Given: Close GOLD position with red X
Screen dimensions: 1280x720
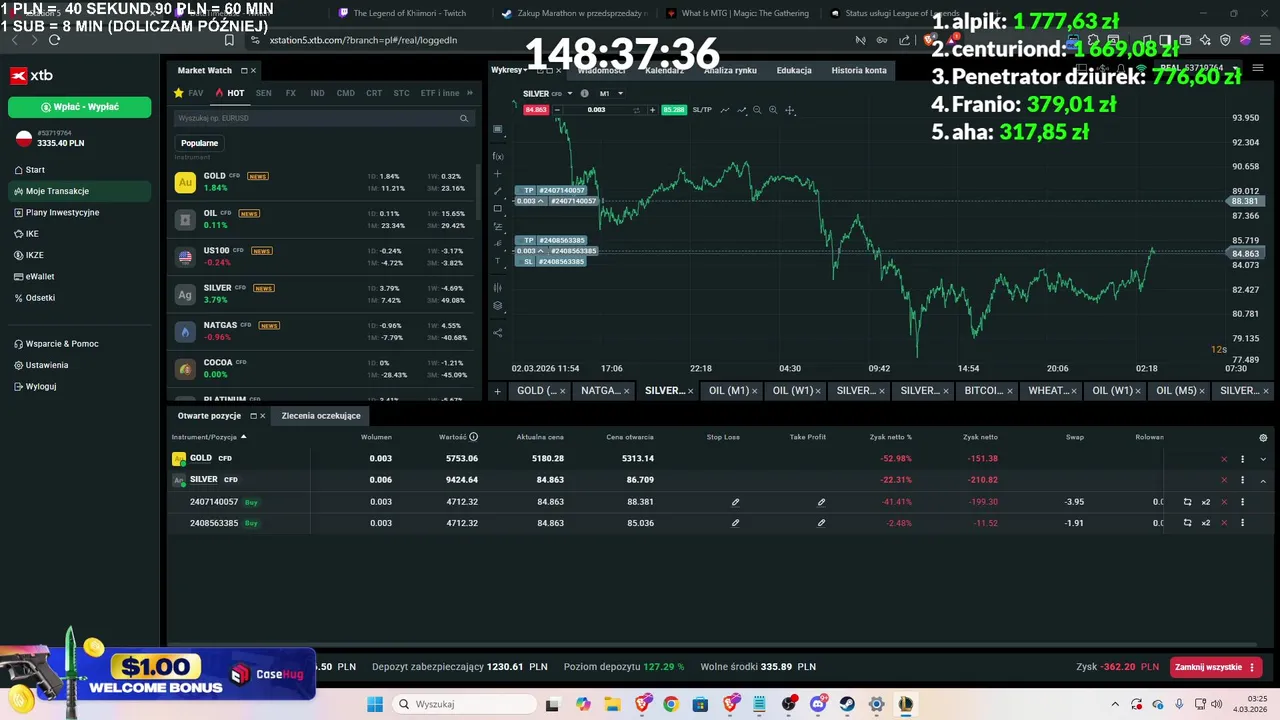Looking at the screenshot, I should pos(1224,459).
